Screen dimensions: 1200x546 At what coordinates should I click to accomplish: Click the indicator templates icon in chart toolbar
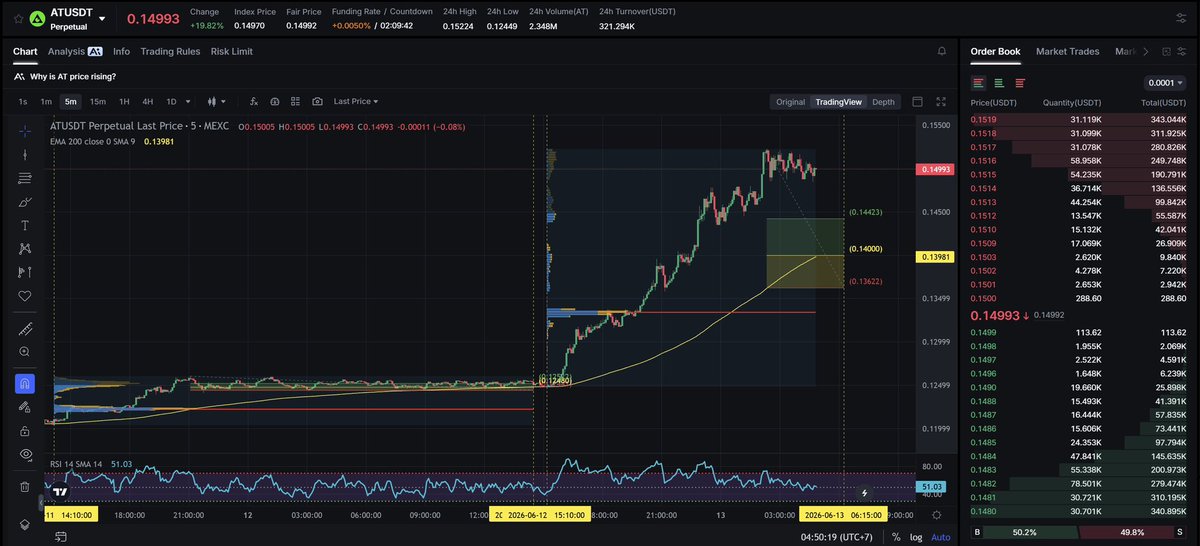coord(275,101)
